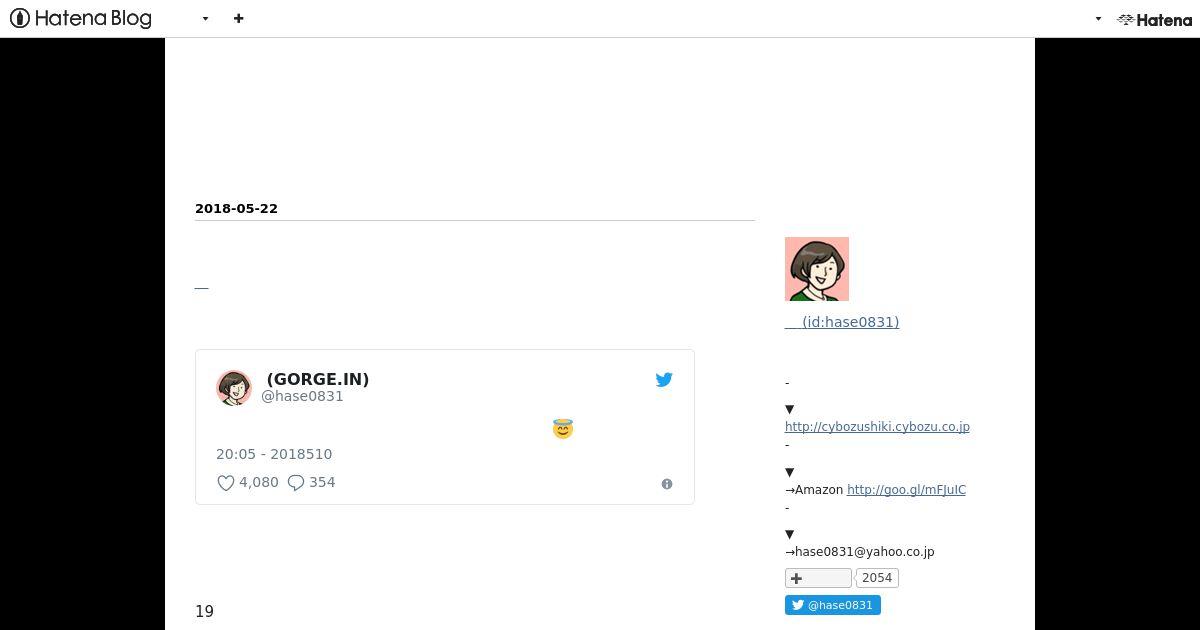Open the tweet timestamp 20:05 link
Screen dimensions: 1200x630
tap(274, 454)
